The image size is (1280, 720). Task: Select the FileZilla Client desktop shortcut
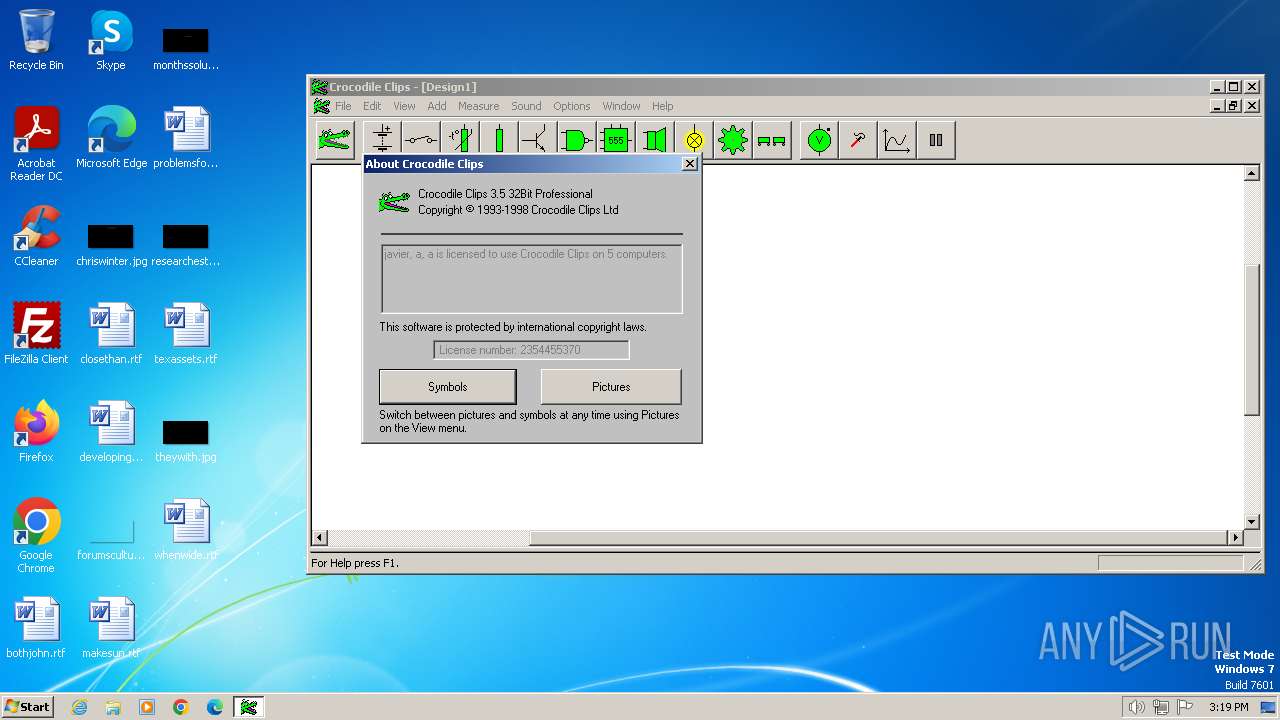click(36, 334)
